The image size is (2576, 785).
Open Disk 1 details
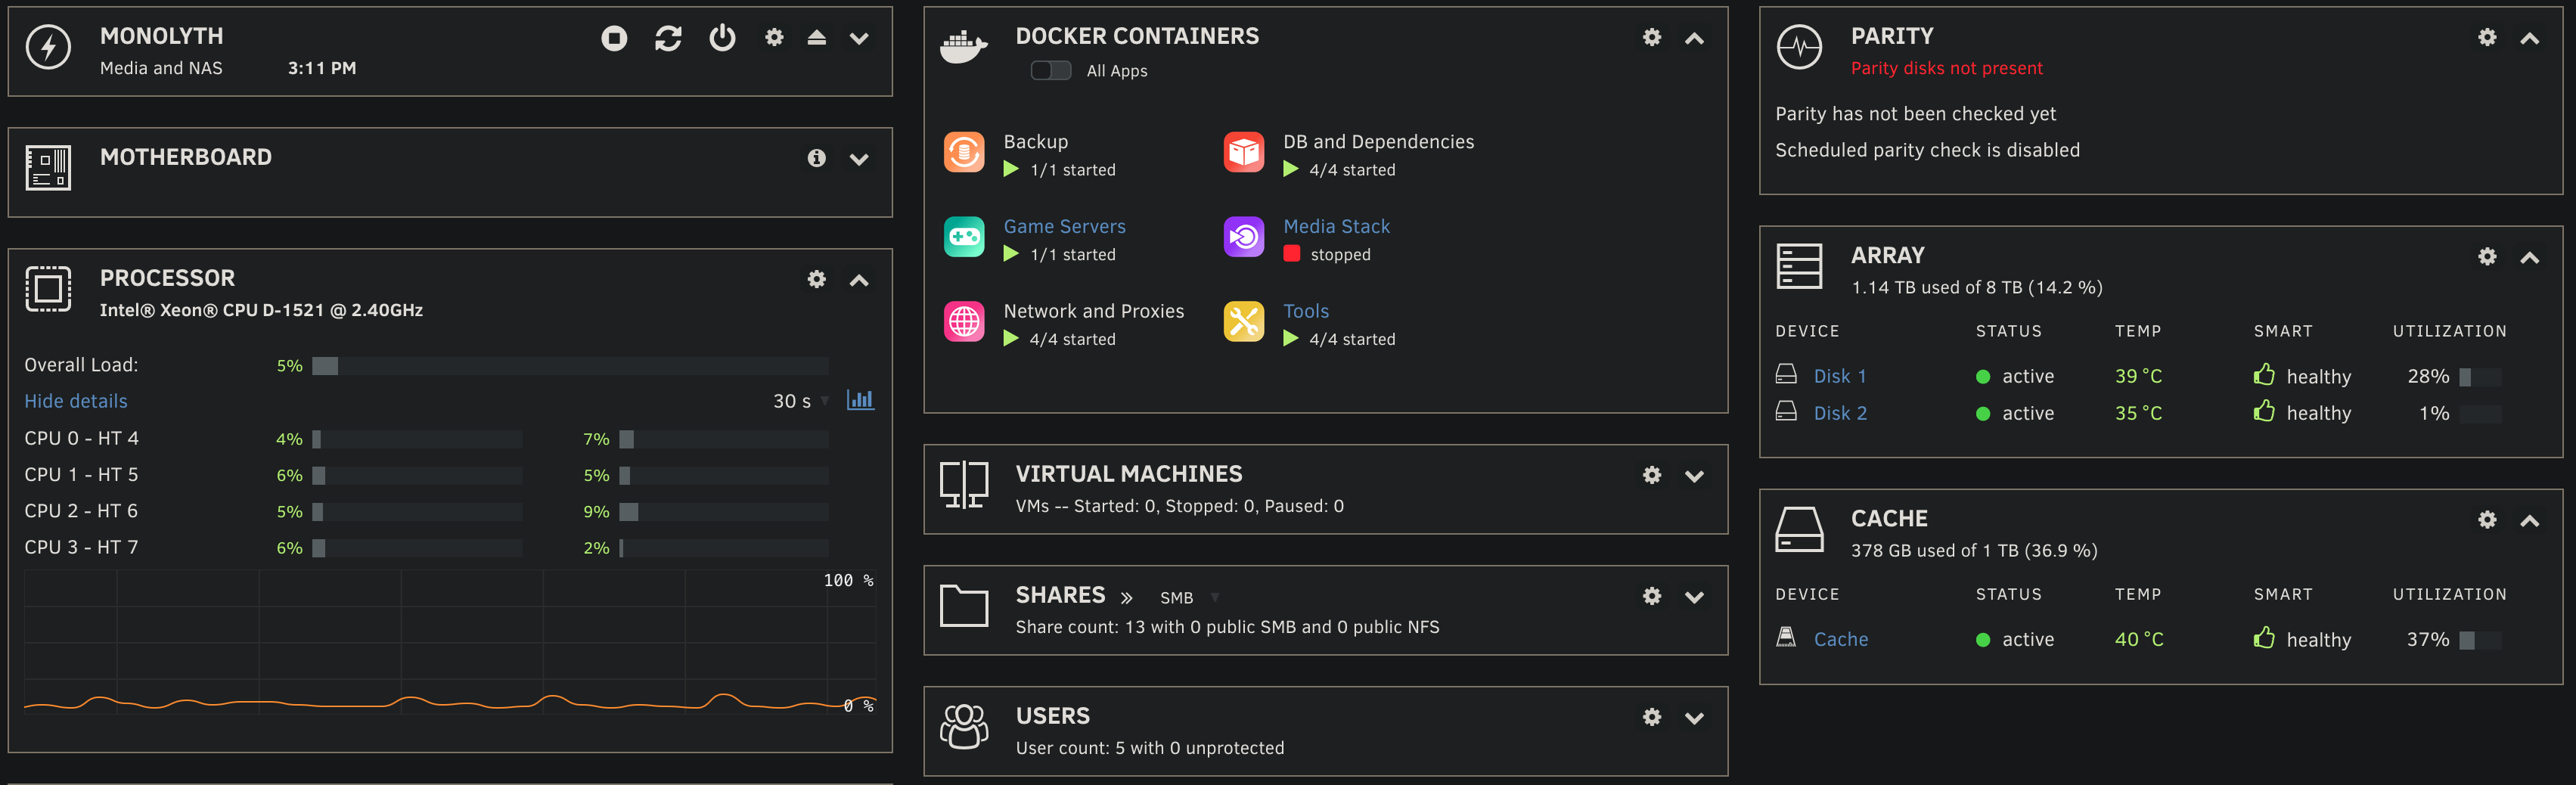click(x=1840, y=376)
